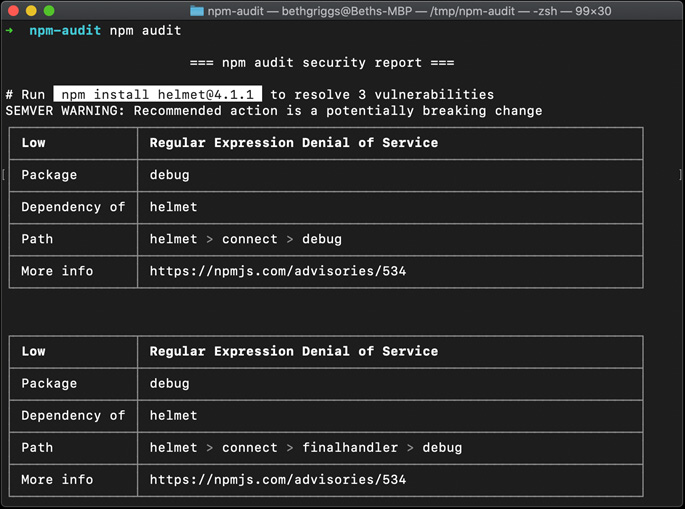Click 'Path' label in first table
The height and width of the screenshot is (509, 685).
coord(37,239)
